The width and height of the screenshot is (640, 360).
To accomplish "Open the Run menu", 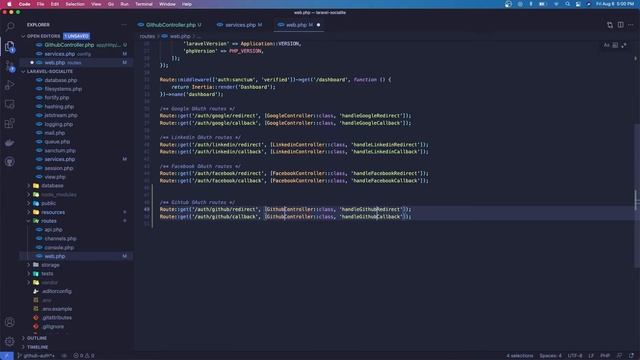I will 124,4.
